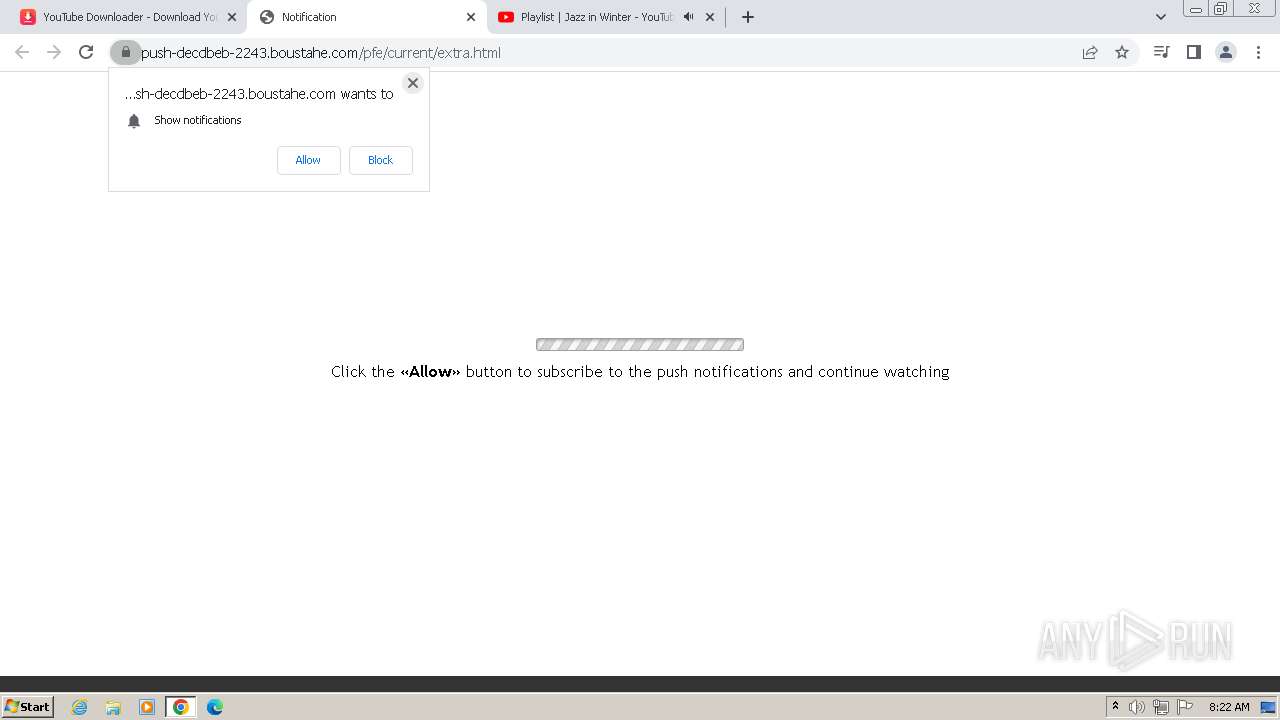Select the Chrome taskbar icon
Screen dimensions: 1280x720
coord(181,707)
